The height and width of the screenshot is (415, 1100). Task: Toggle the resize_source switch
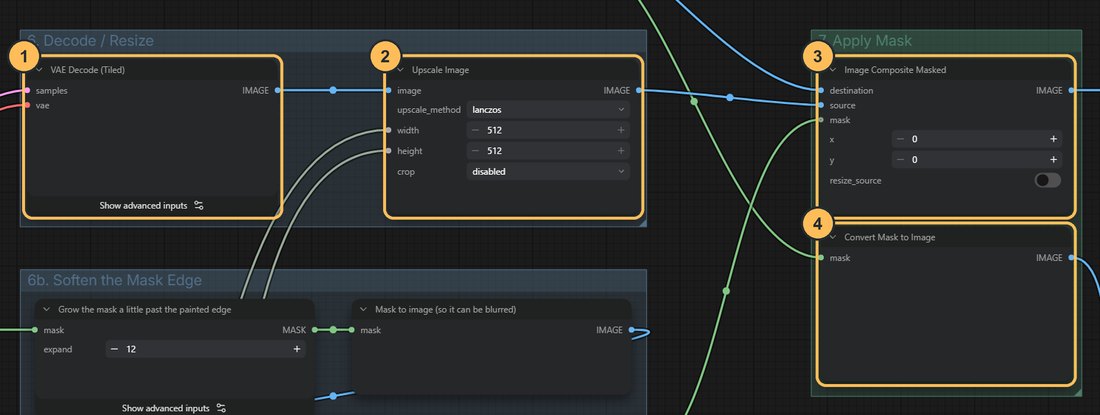click(x=1047, y=181)
